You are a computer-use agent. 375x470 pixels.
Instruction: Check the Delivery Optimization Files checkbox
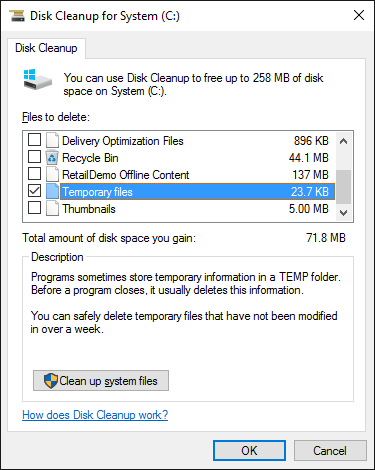pos(34,140)
